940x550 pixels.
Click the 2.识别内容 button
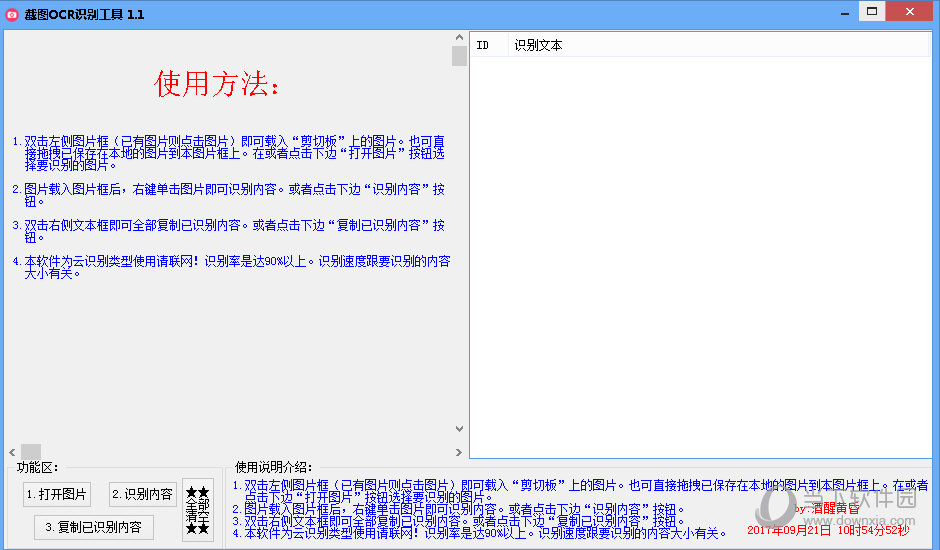click(143, 494)
